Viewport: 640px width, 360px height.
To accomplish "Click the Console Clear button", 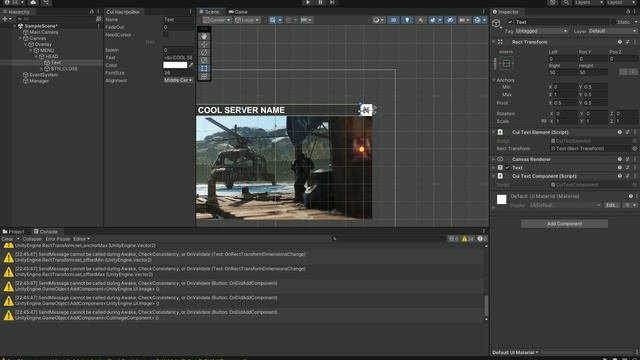I will (x=7, y=239).
